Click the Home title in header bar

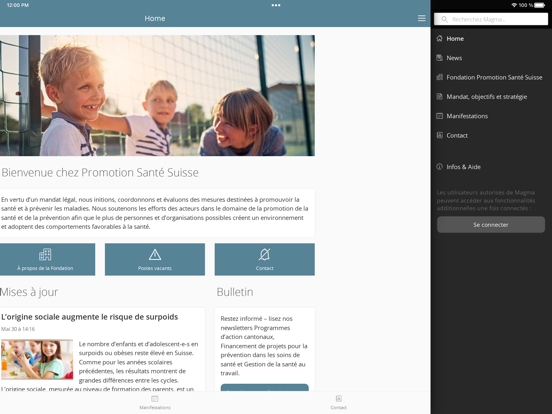155,18
